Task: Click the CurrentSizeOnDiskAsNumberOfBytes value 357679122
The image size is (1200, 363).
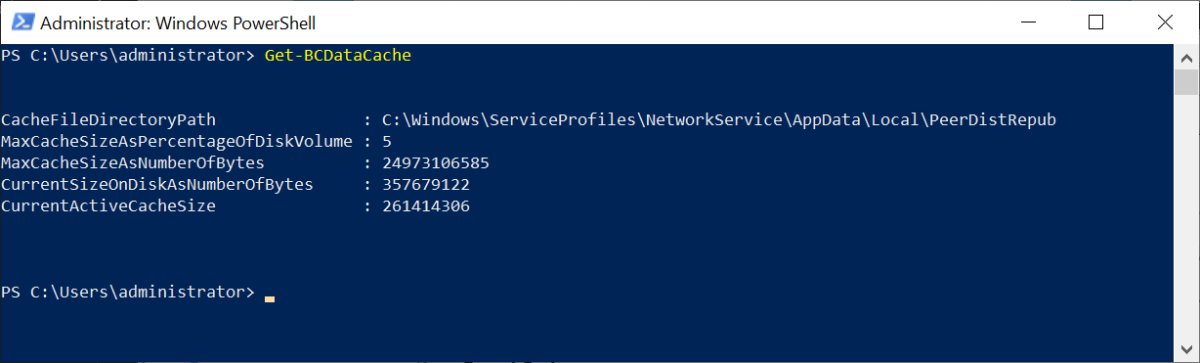Action: 426,185
